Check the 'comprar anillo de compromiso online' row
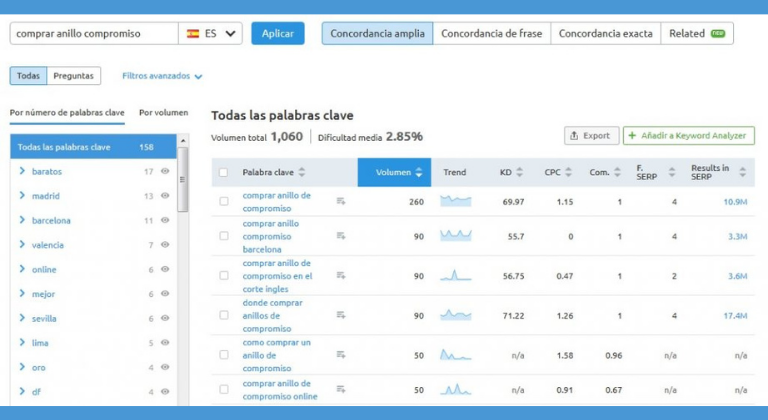 click(224, 390)
